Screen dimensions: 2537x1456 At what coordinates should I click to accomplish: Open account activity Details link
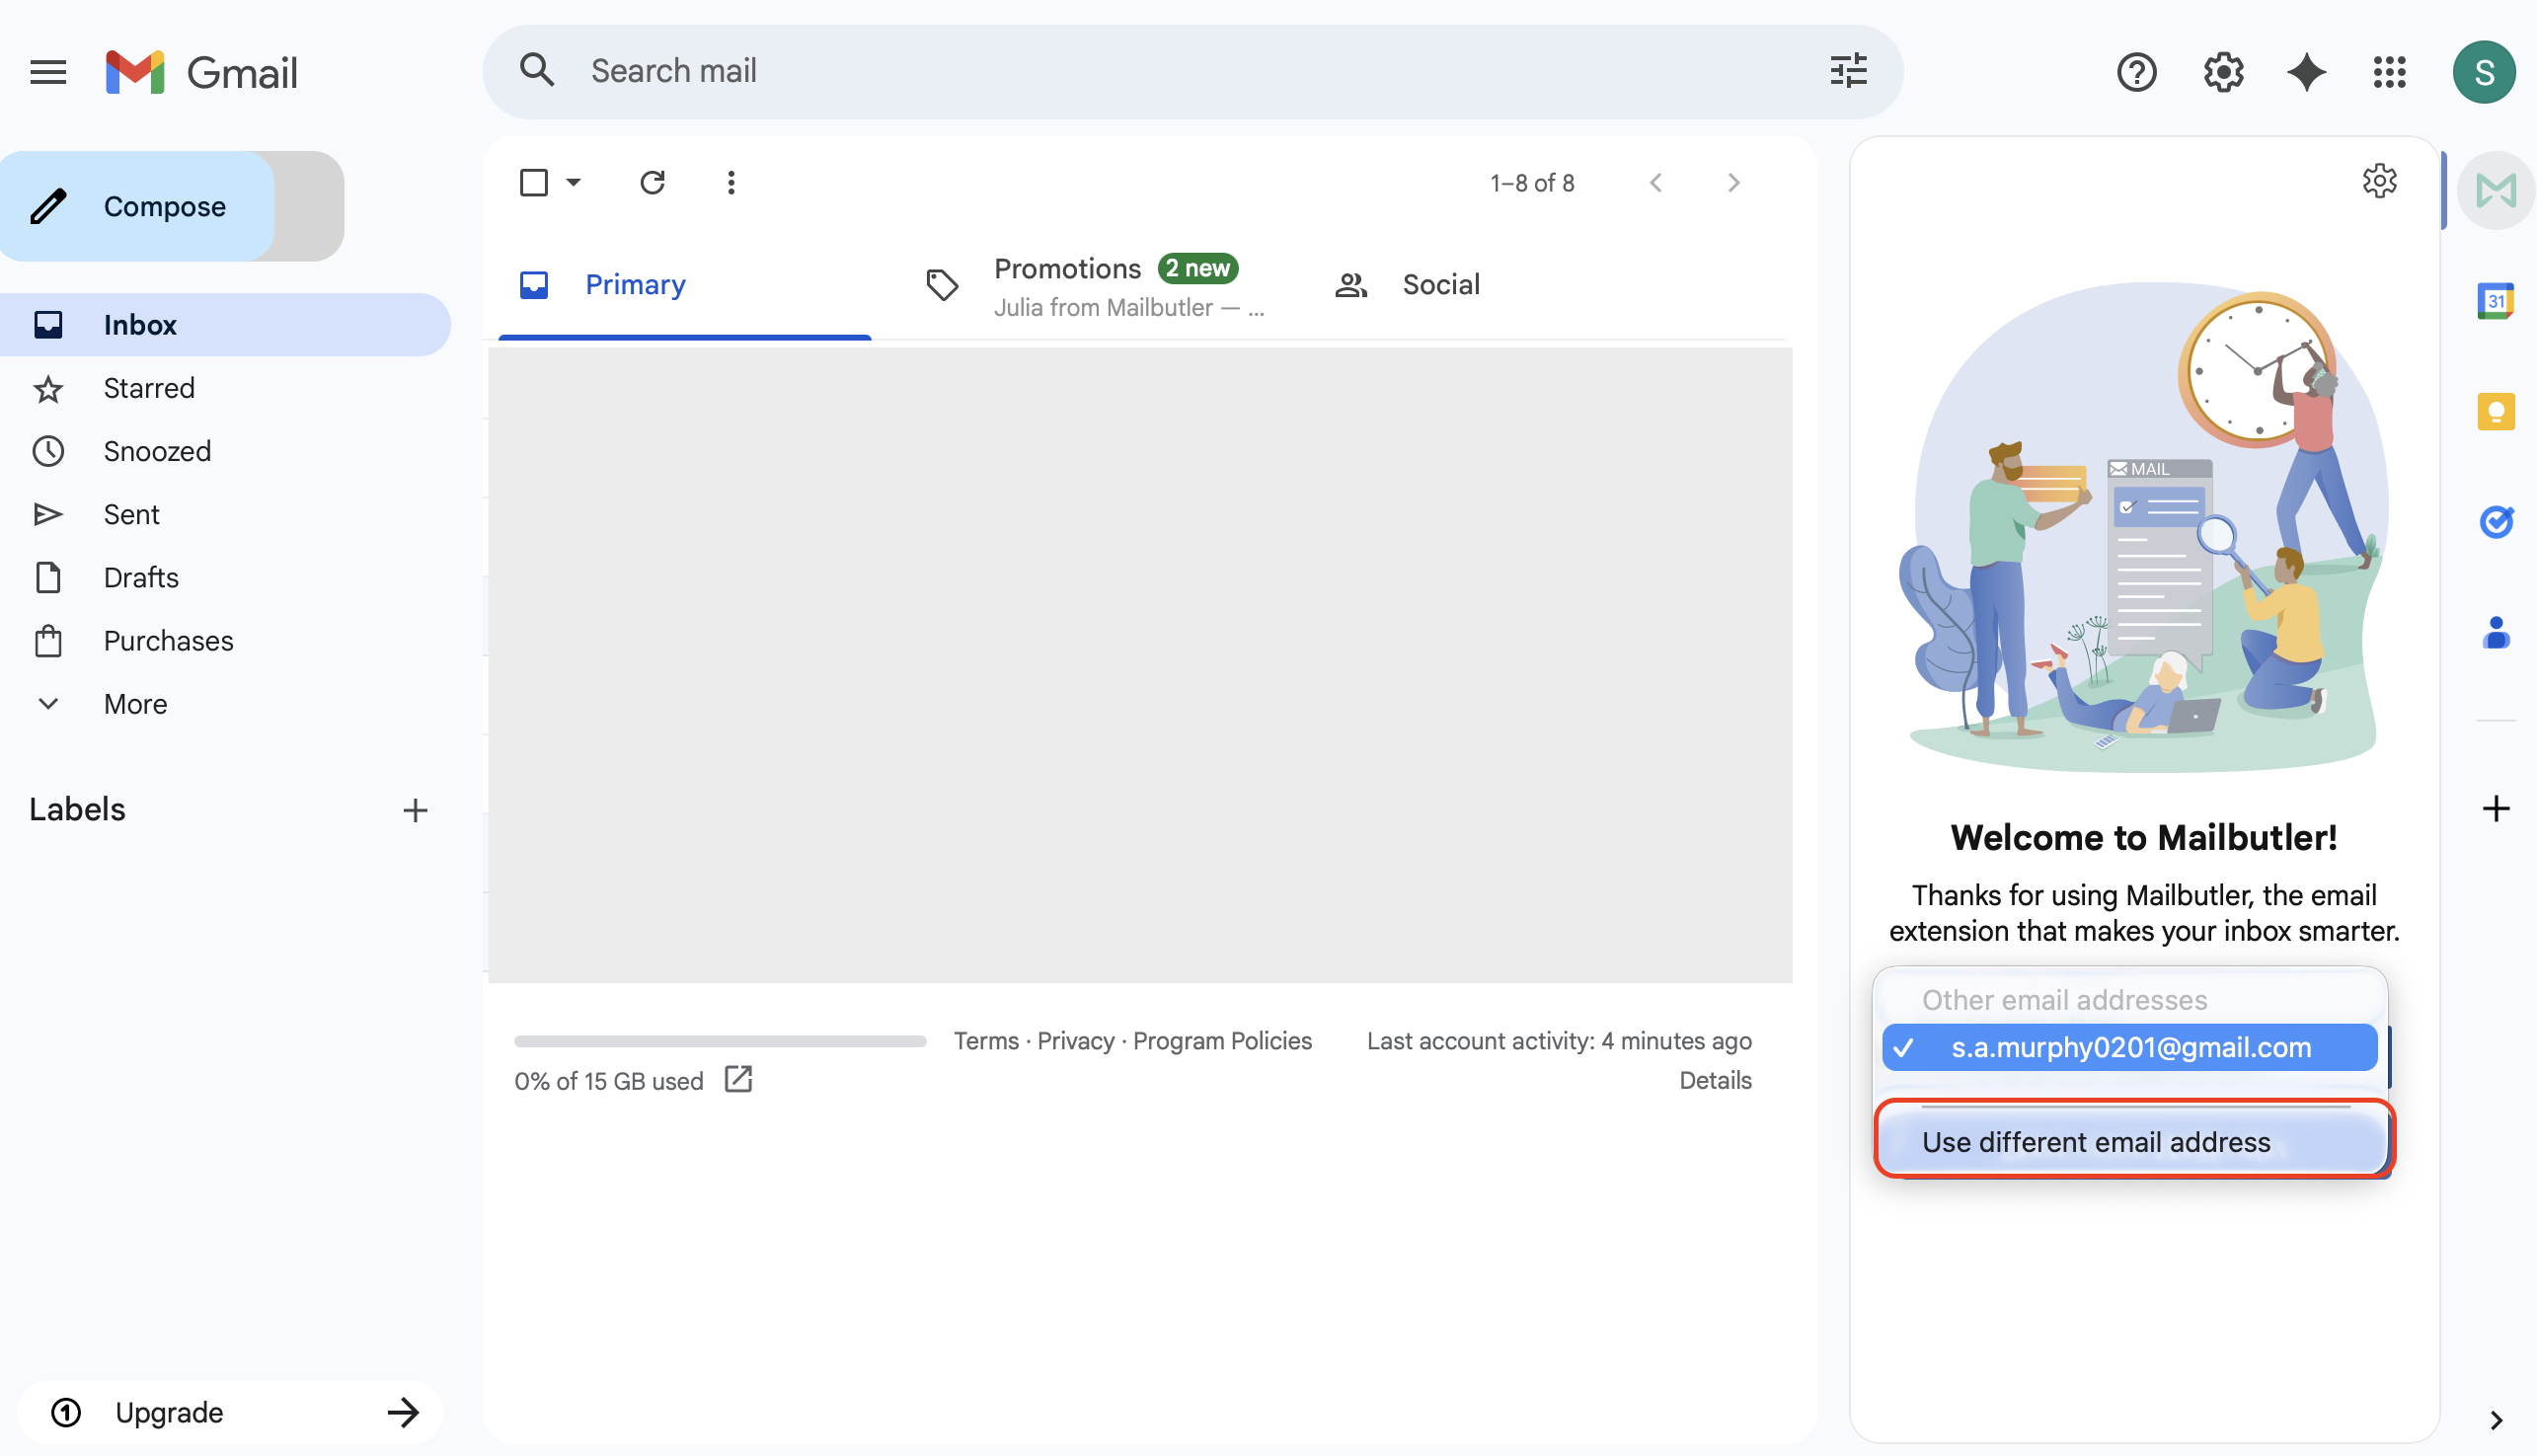click(x=1715, y=1080)
